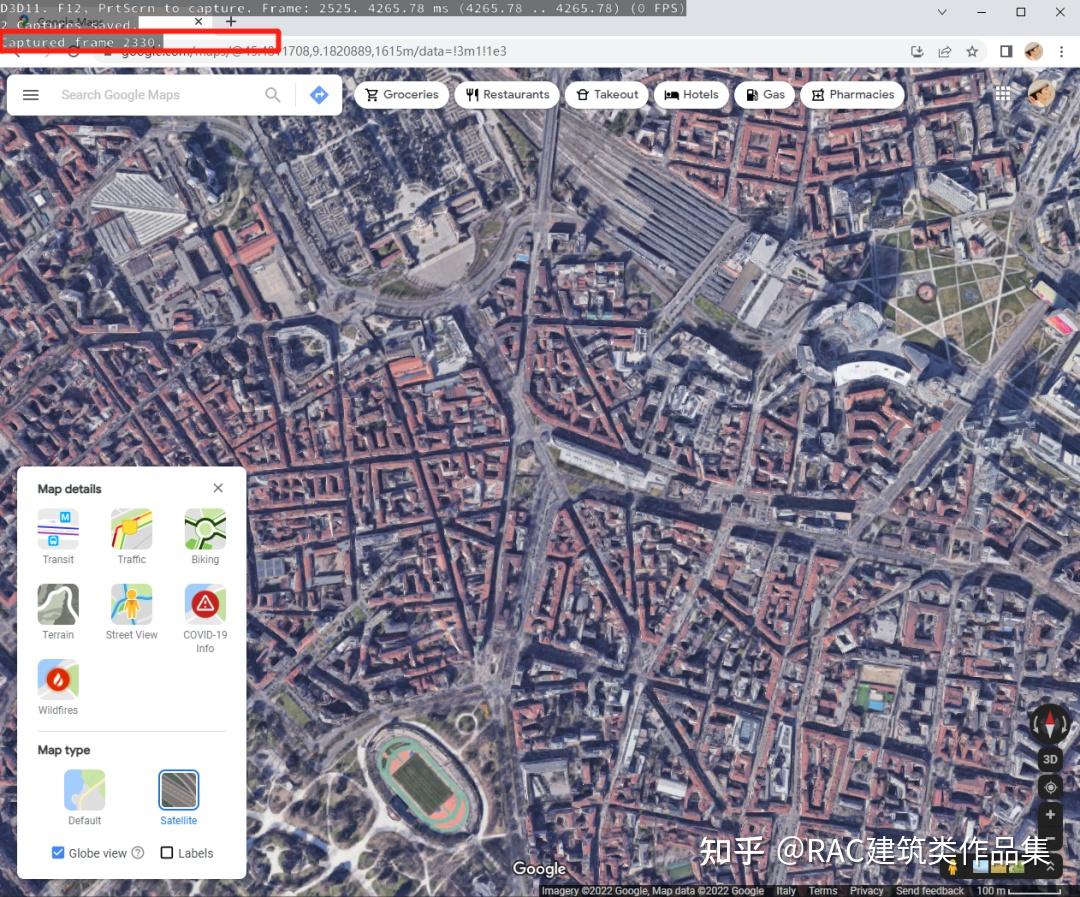Open the Terms link in footer
The height and width of the screenshot is (897, 1080).
tap(822, 891)
